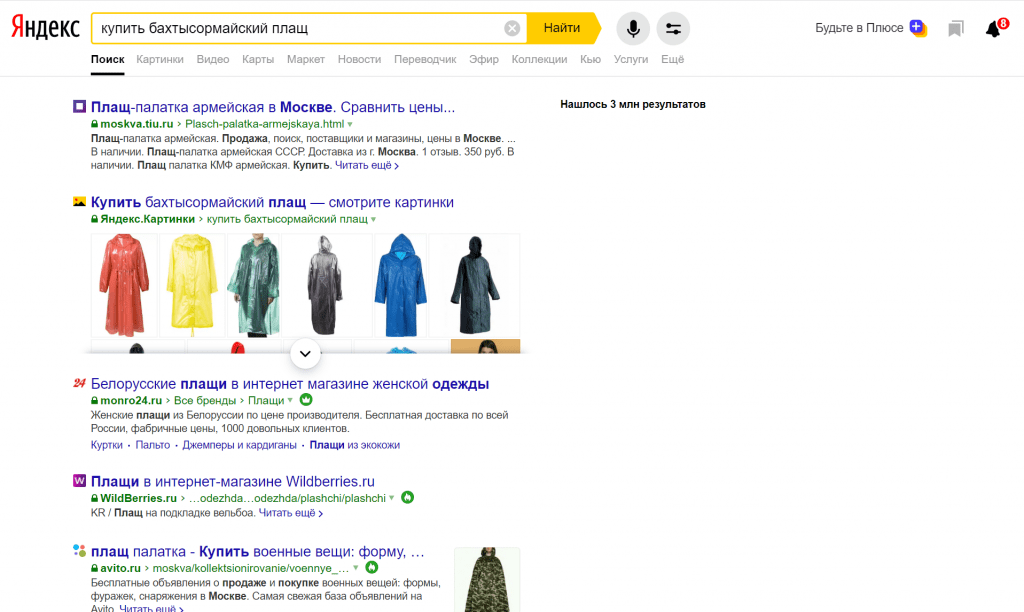Click the Avito result favicon
The width and height of the screenshot is (1024, 612).
79,551
